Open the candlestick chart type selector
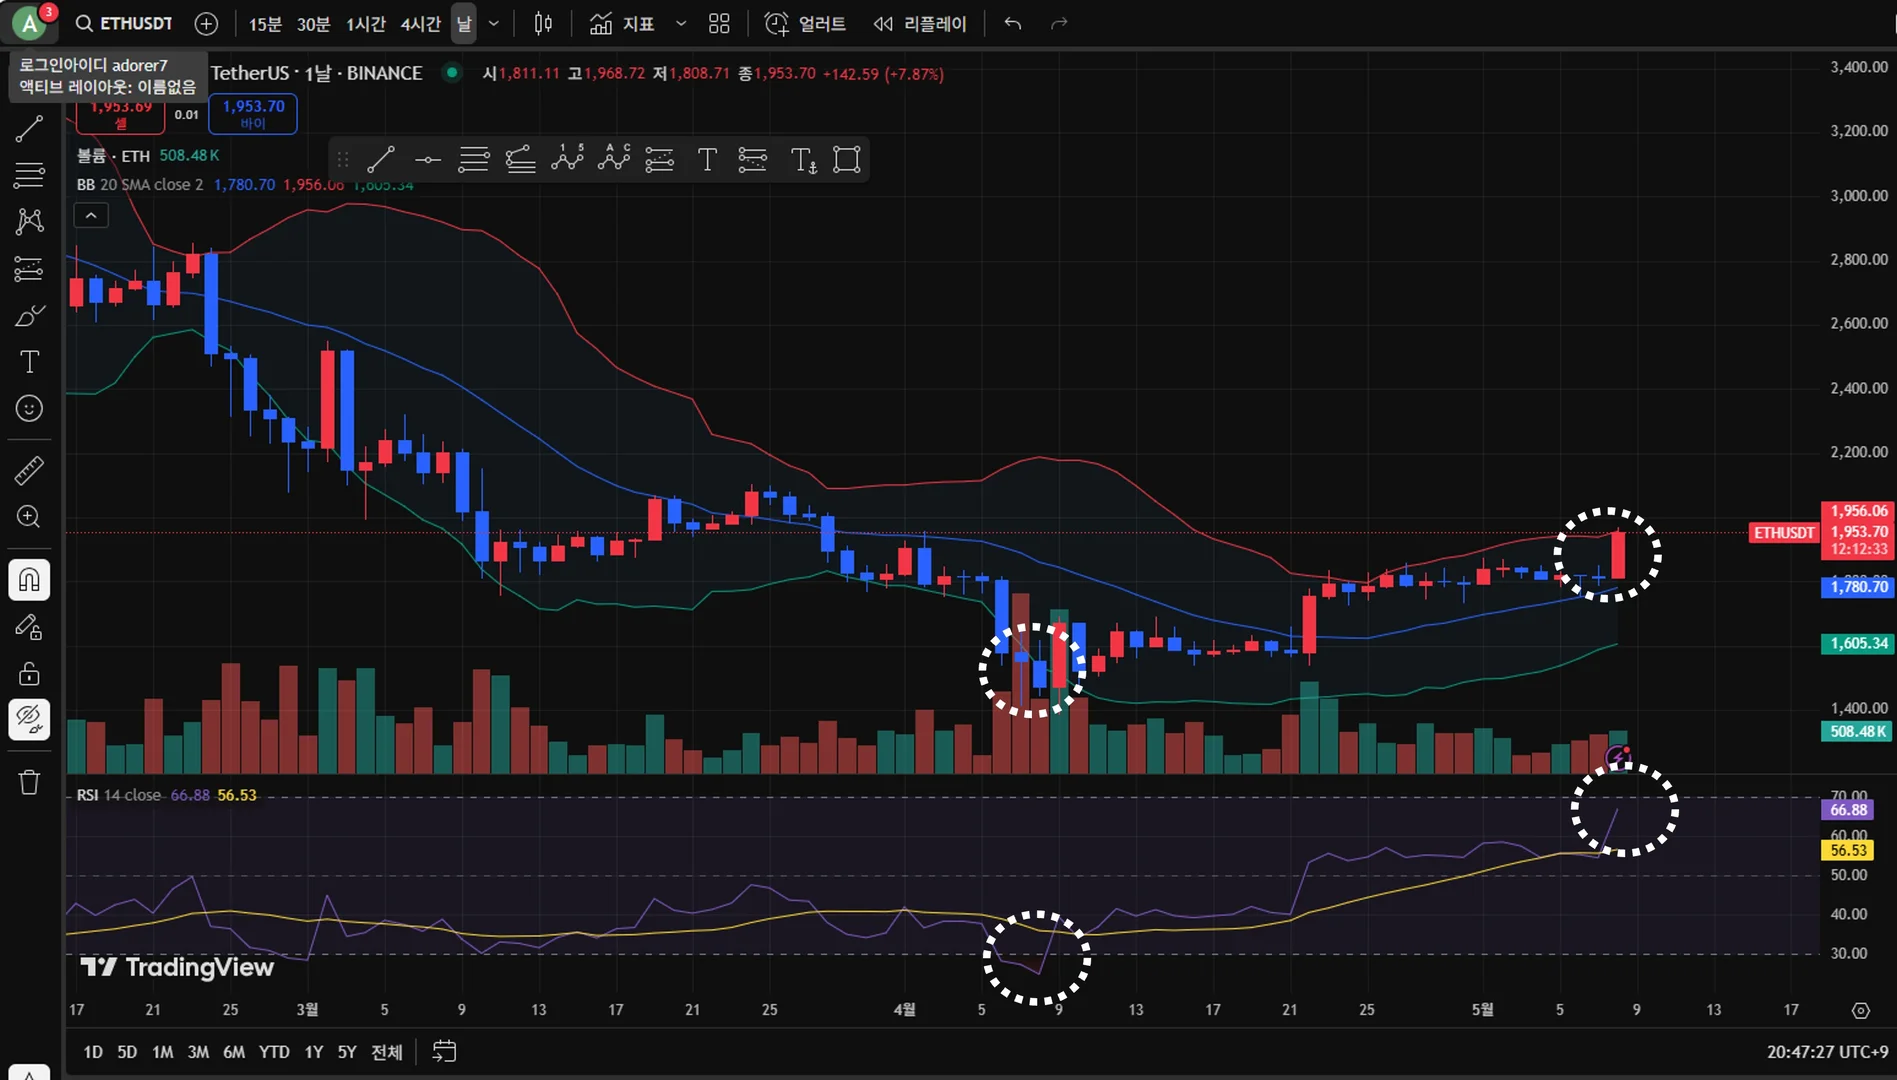The height and width of the screenshot is (1080, 1897). click(543, 23)
